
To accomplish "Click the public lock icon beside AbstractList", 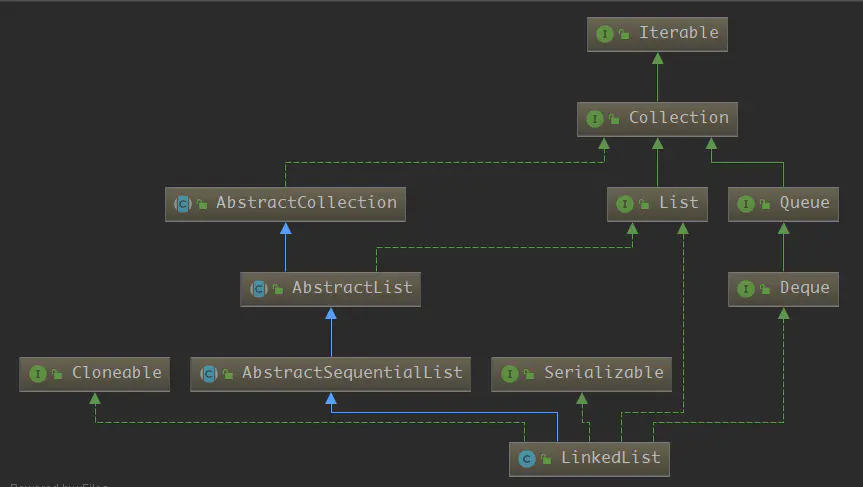I will (x=278, y=289).
